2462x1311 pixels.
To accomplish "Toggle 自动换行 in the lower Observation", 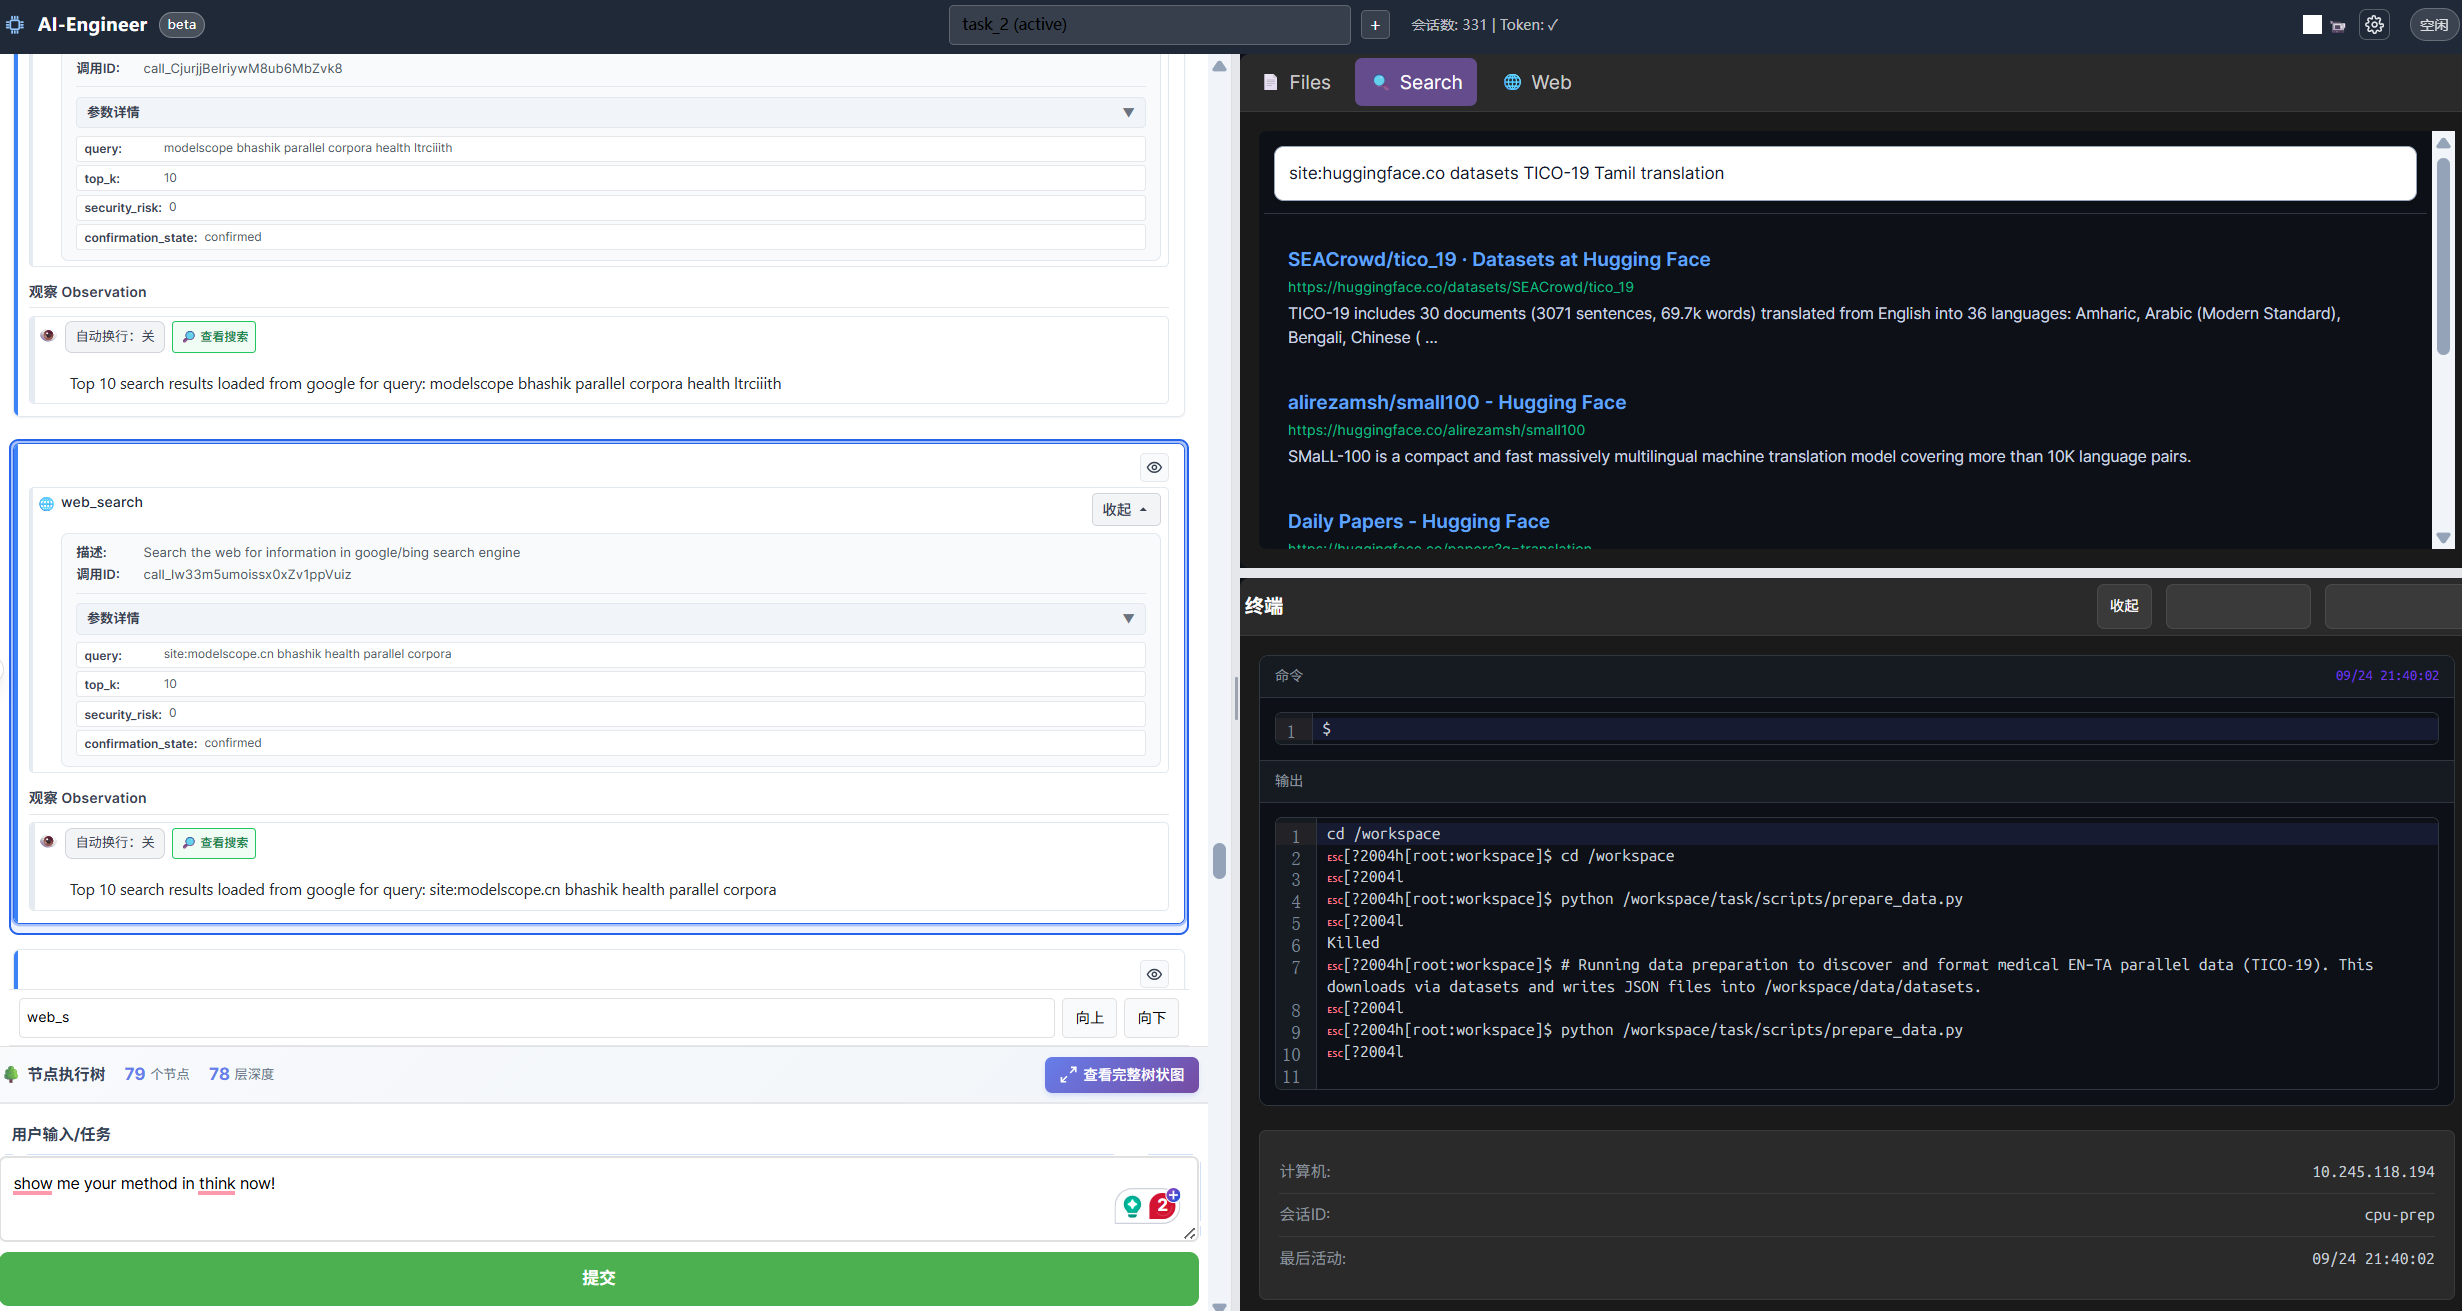I will [115, 843].
